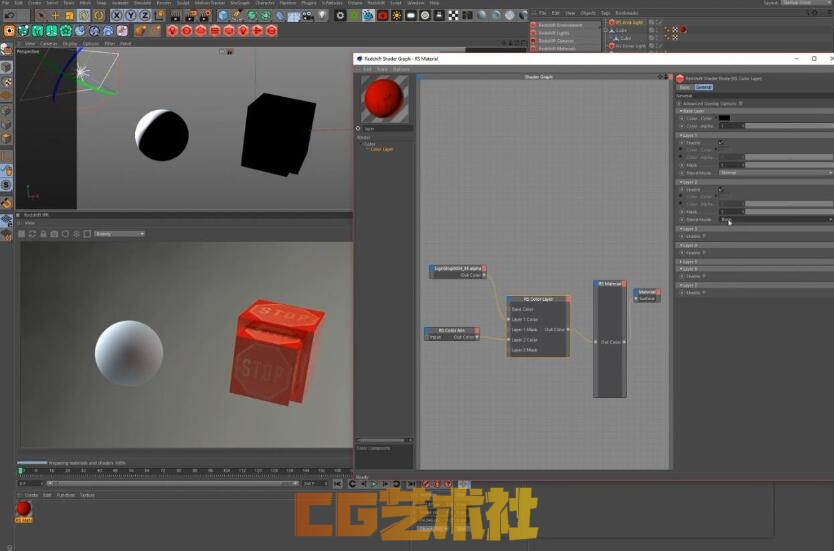The image size is (834, 551).
Task: Toggle Layer 1 Enable checkbox
Action: (x=721, y=143)
